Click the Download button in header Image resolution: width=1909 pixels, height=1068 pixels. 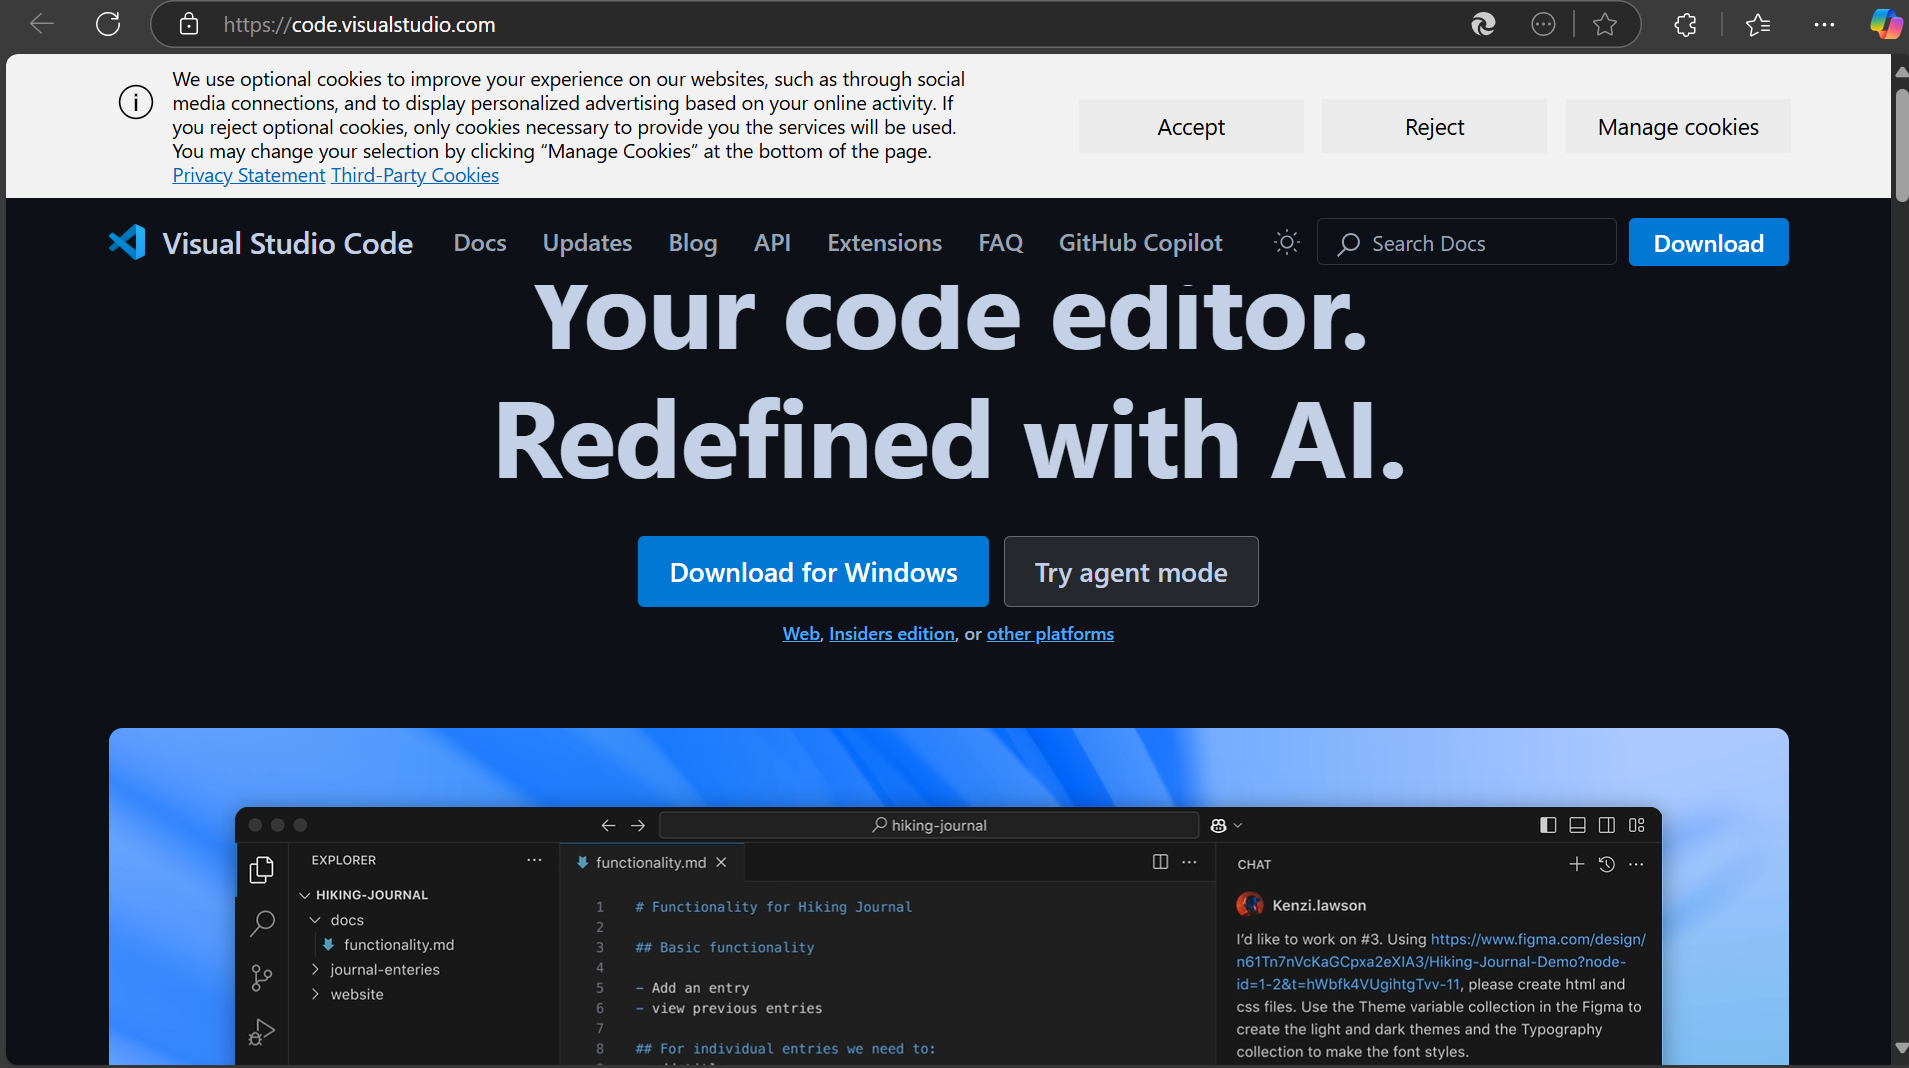[x=1708, y=242]
